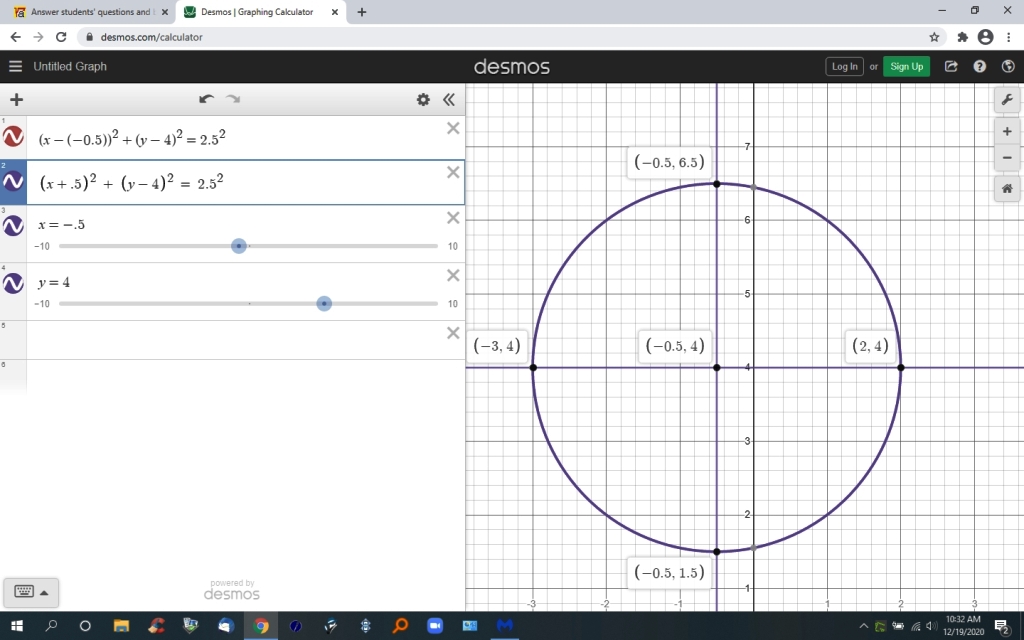Reload the Desmos page
This screenshot has height=640, width=1024.
(61, 37)
